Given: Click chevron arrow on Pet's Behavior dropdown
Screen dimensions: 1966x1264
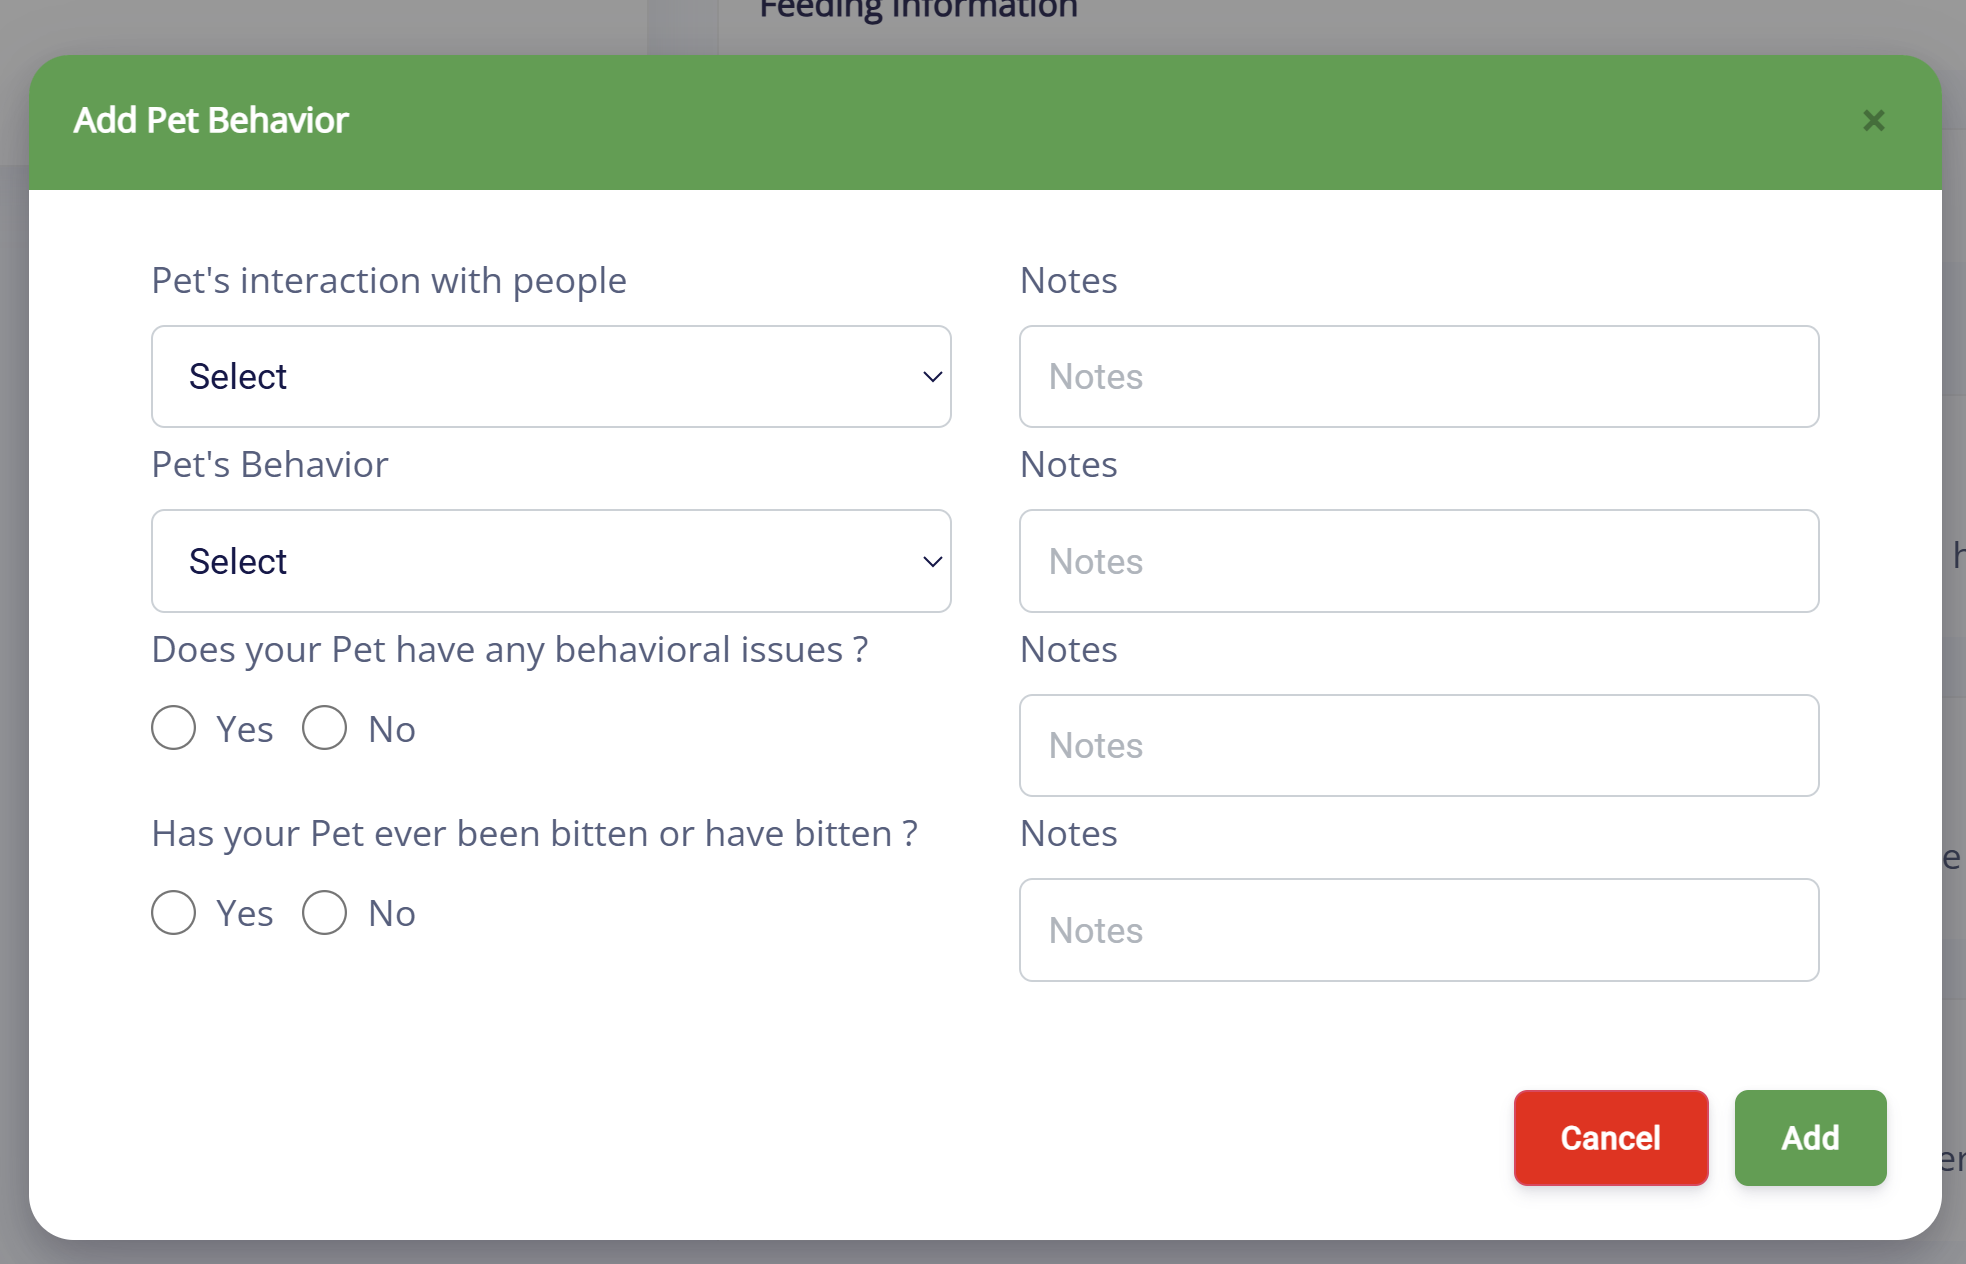Looking at the screenshot, I should point(932,561).
